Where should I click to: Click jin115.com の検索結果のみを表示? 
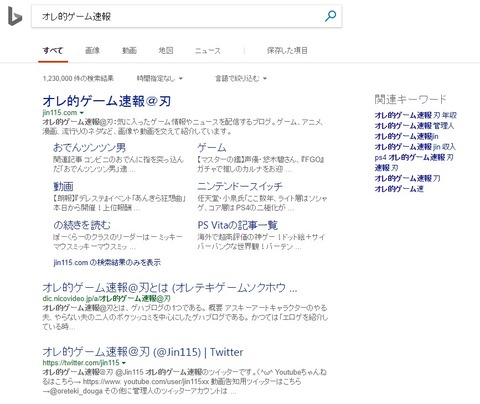107,263
